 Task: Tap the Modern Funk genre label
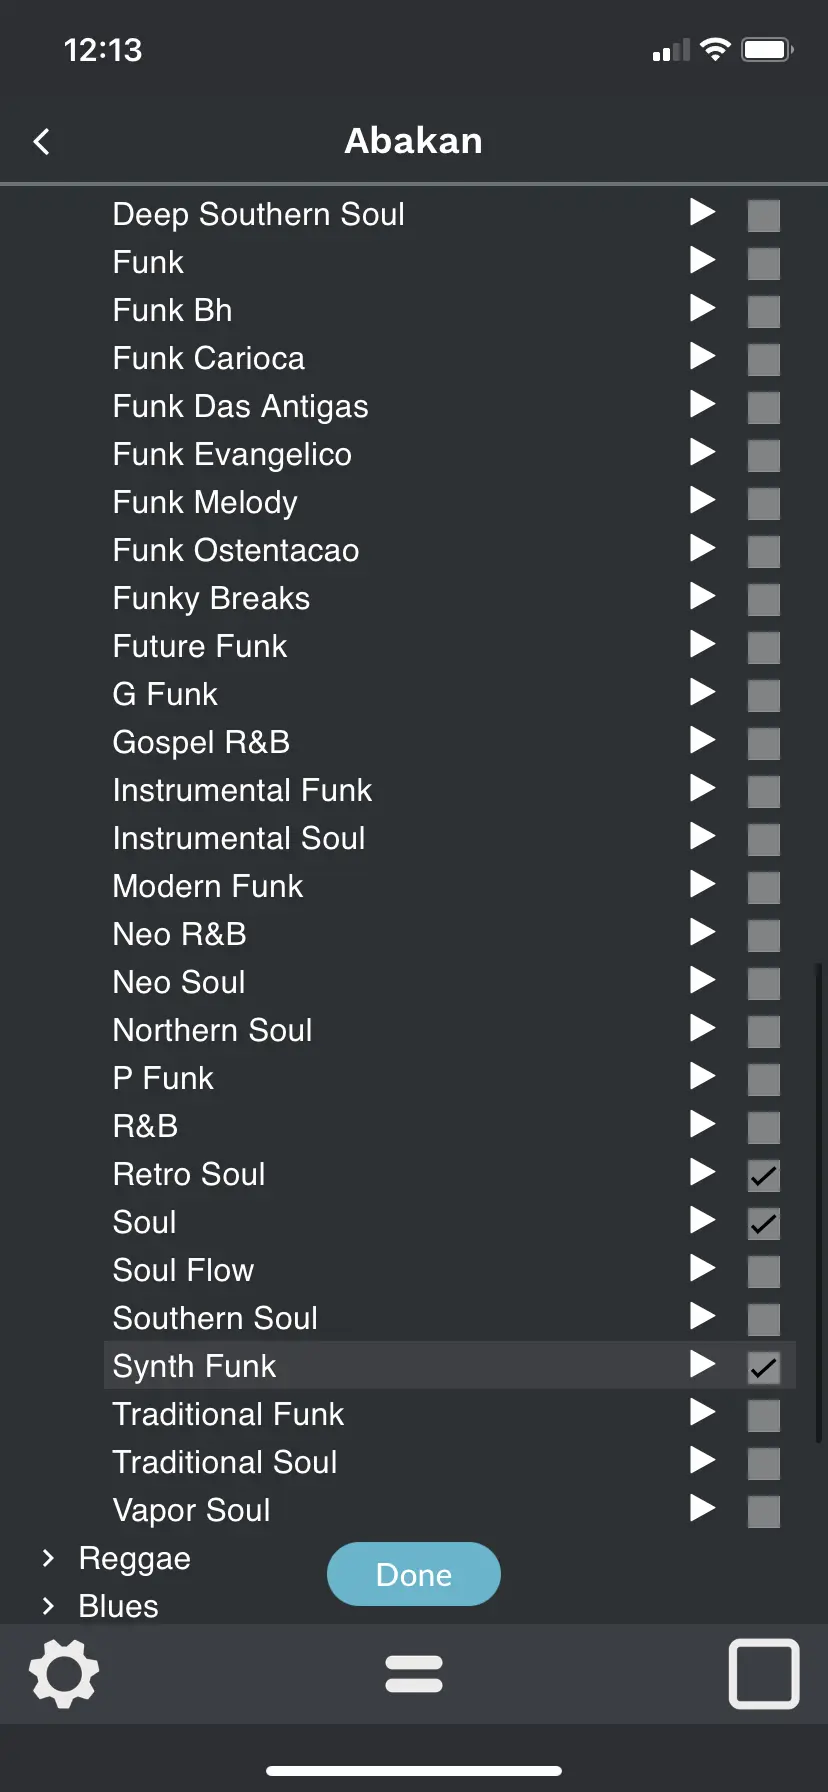tap(208, 886)
